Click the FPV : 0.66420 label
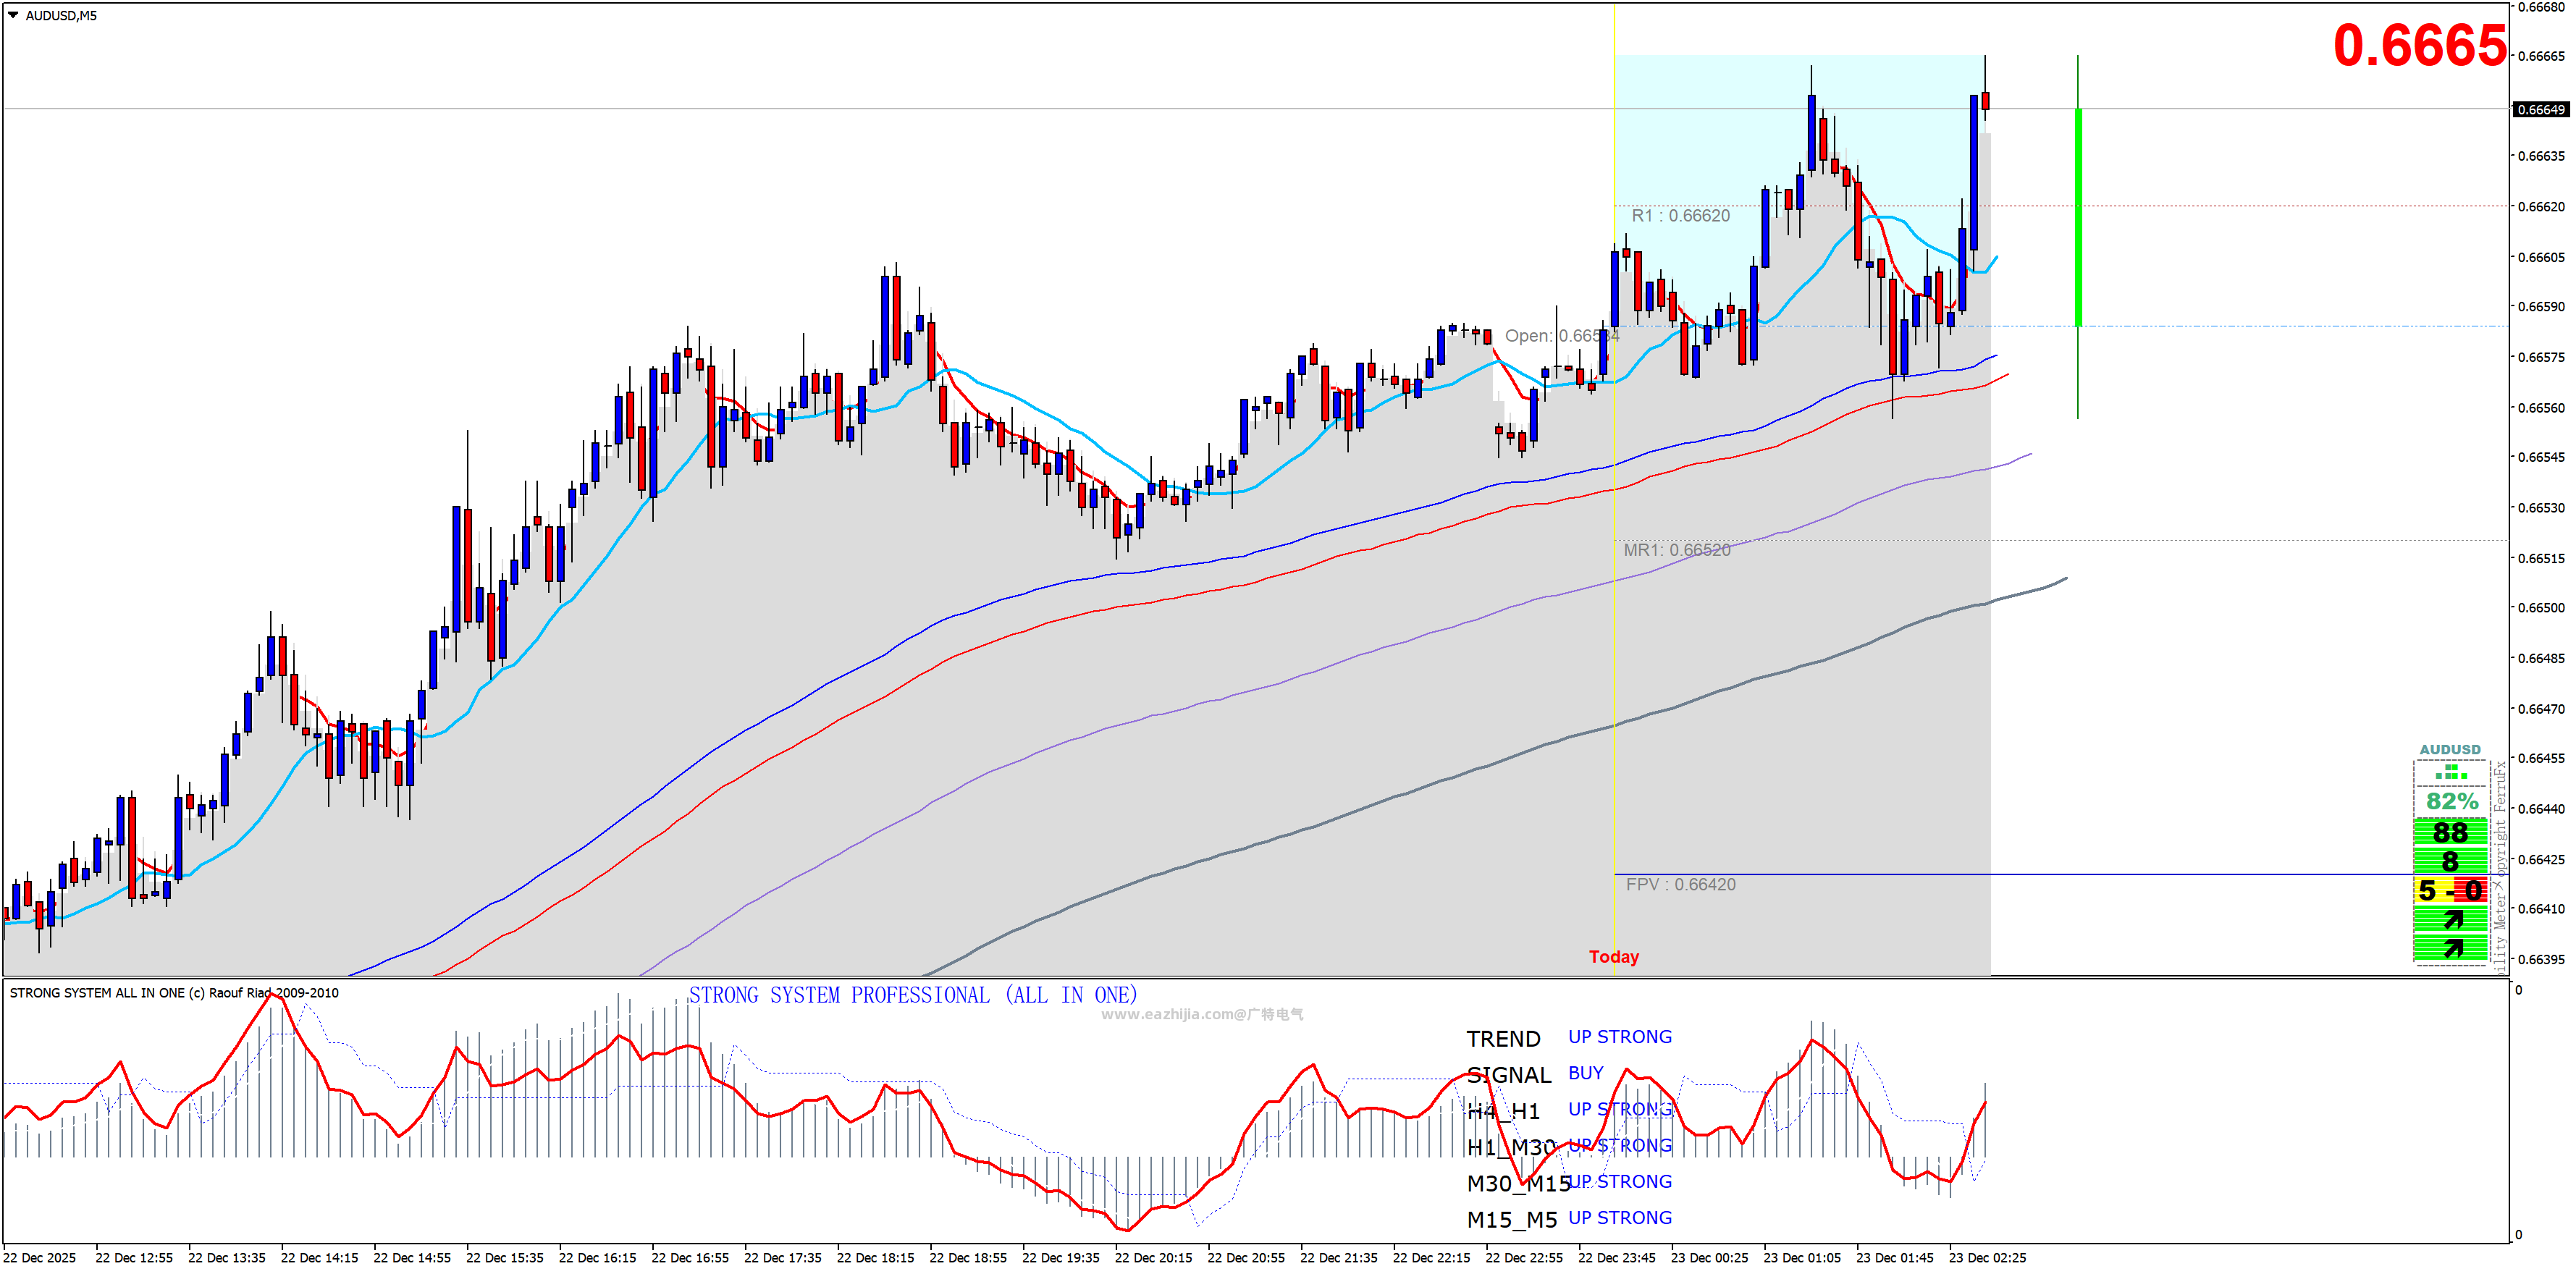 click(x=1680, y=884)
